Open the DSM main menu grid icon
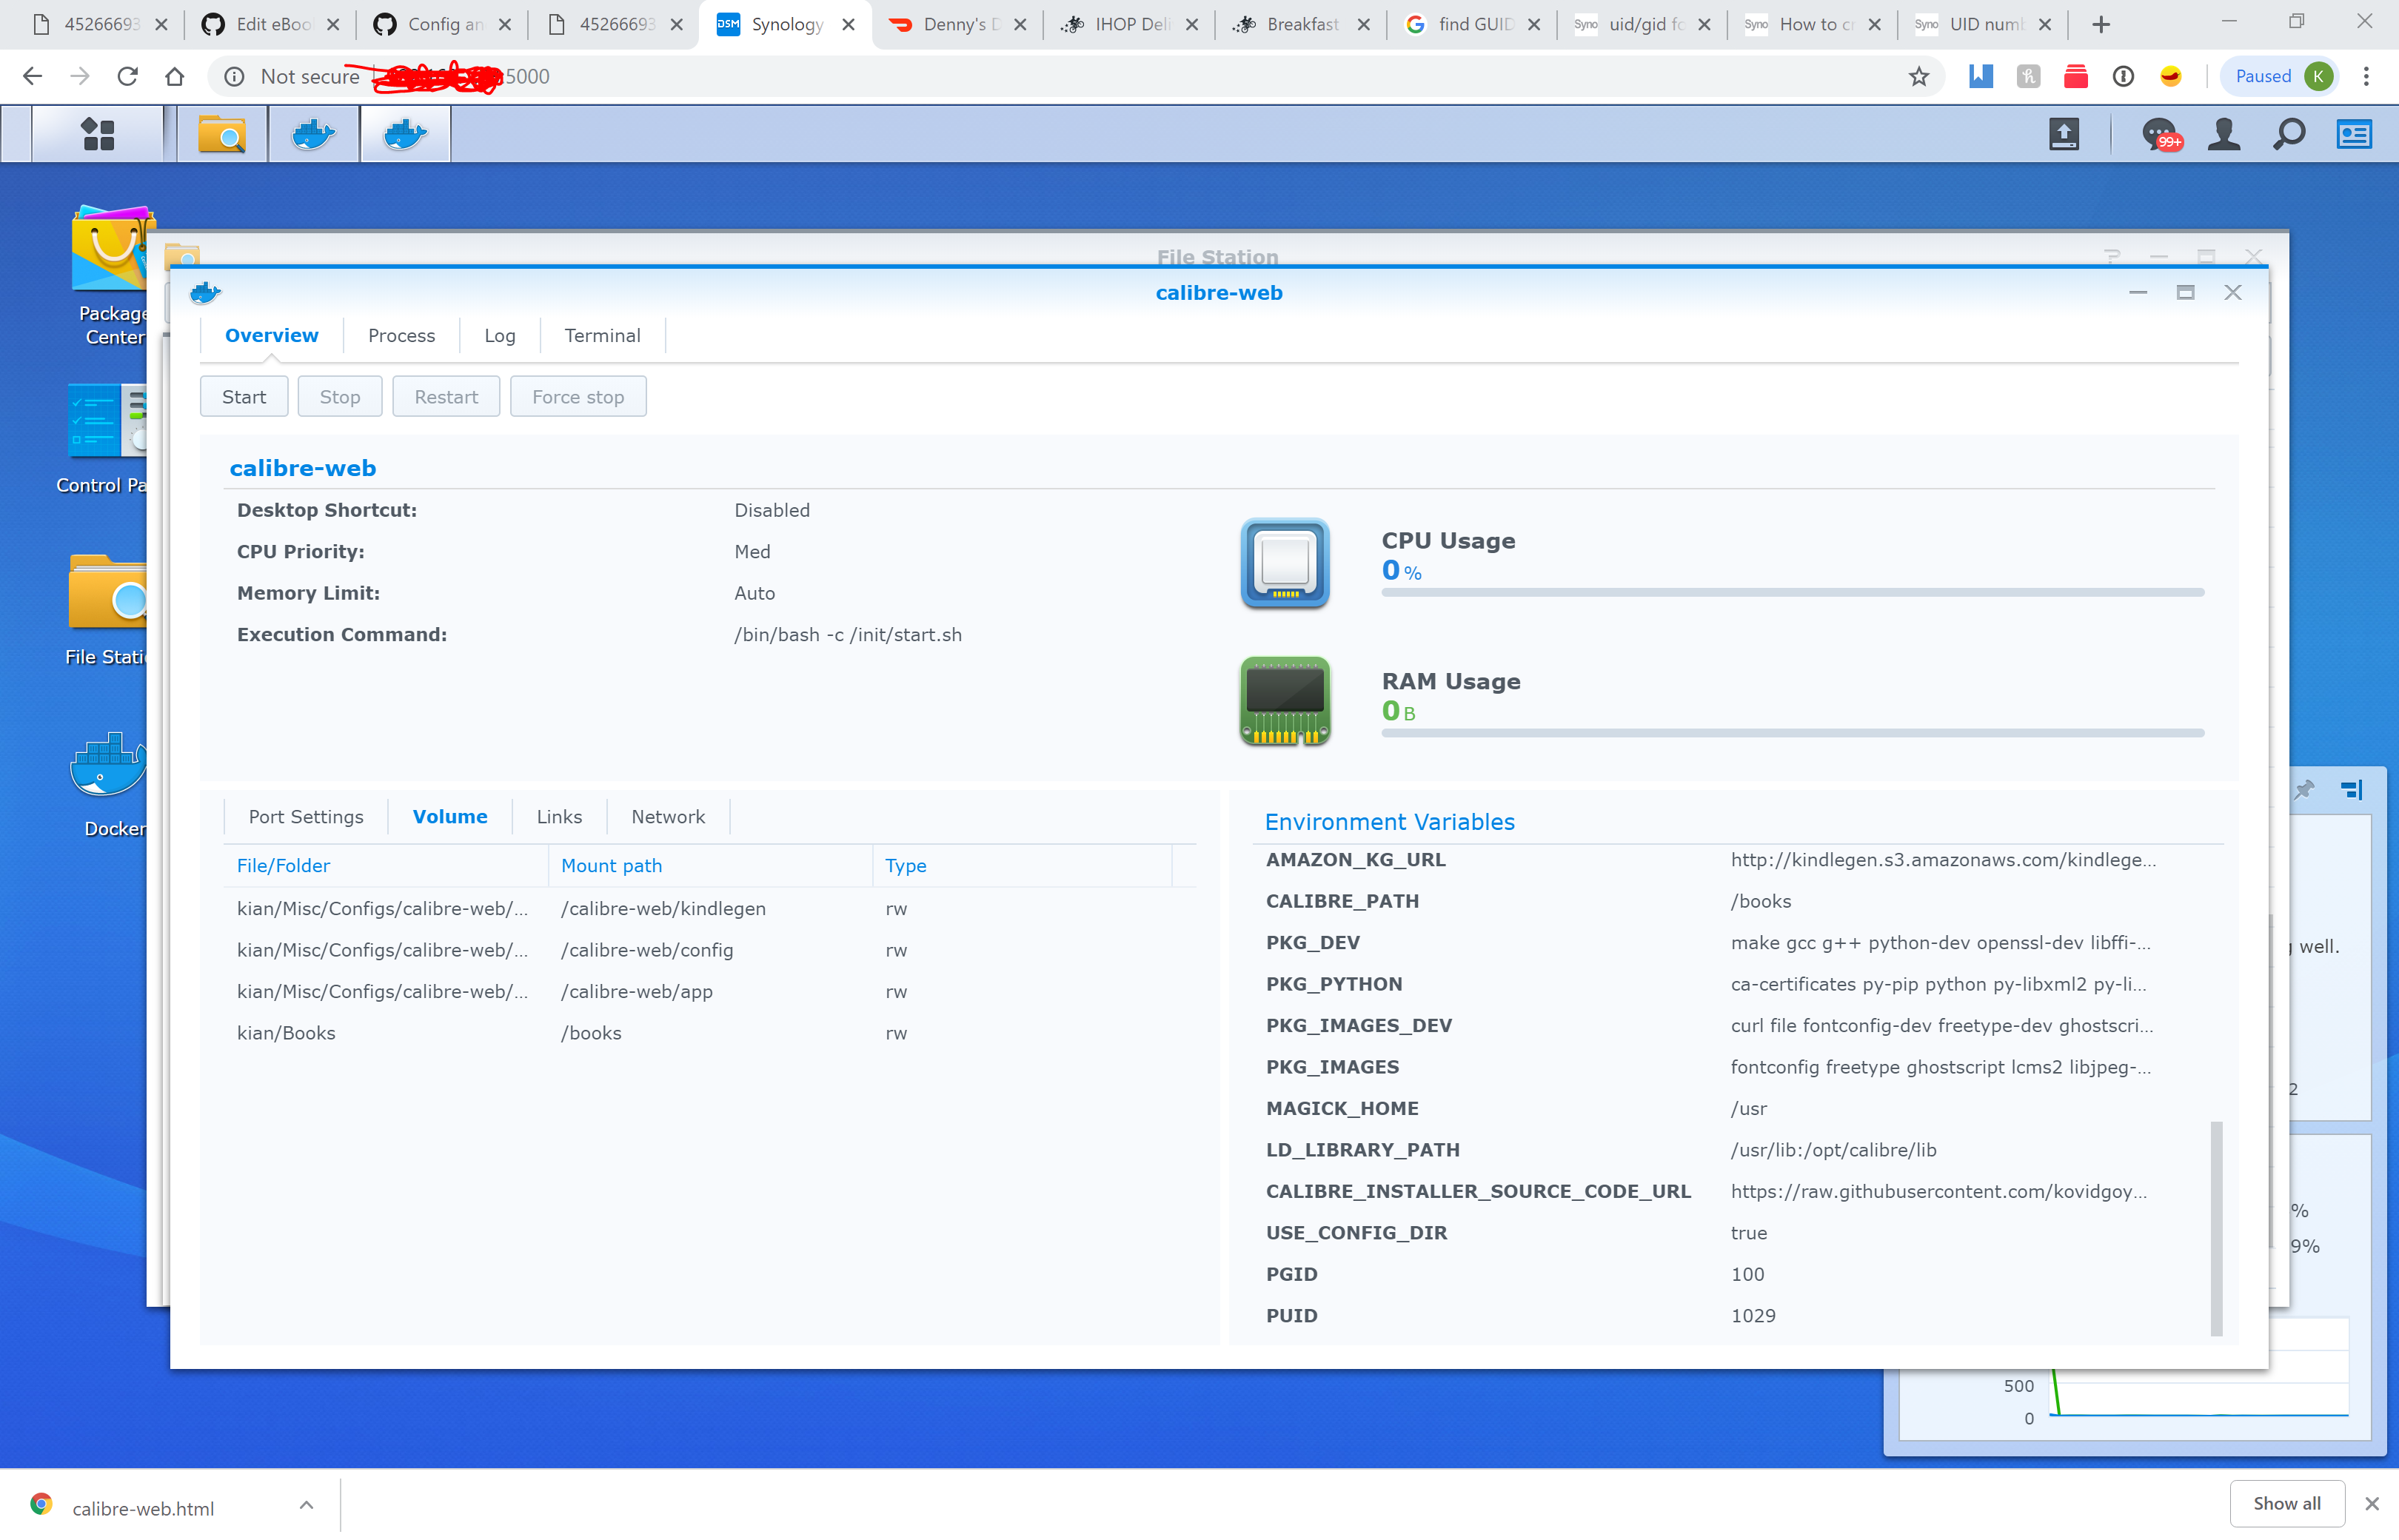 pyautogui.click(x=98, y=133)
